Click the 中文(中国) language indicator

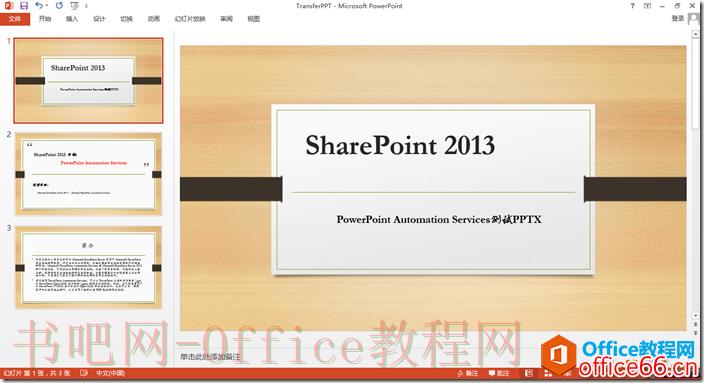pos(110,373)
